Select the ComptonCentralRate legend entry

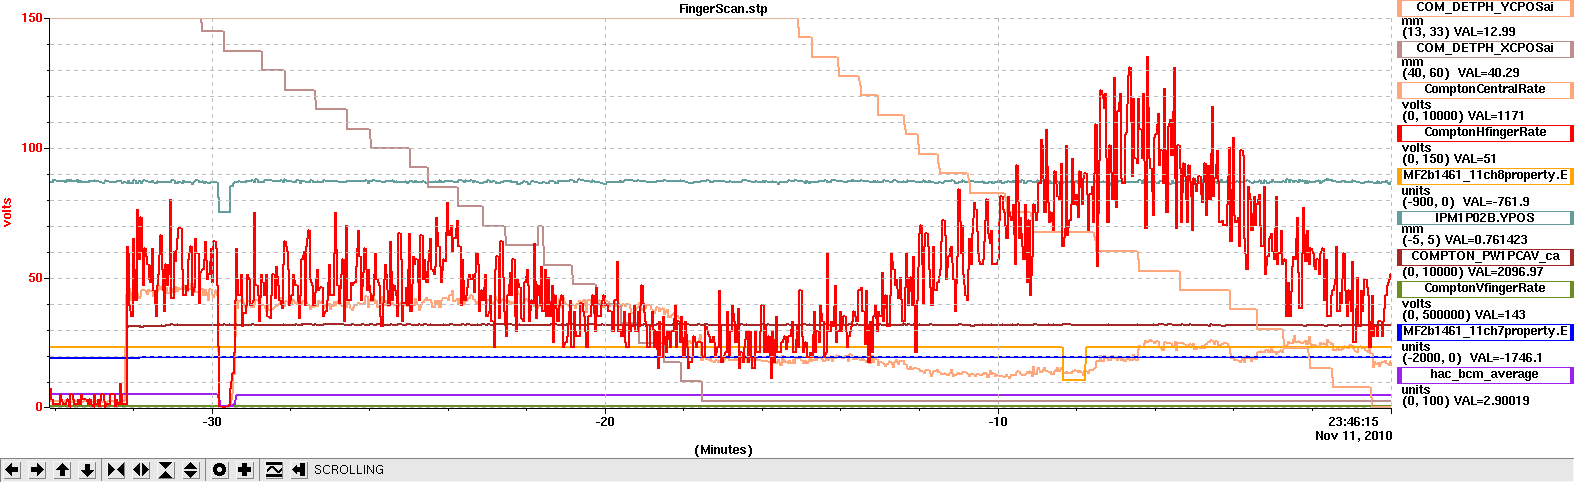pos(1485,89)
